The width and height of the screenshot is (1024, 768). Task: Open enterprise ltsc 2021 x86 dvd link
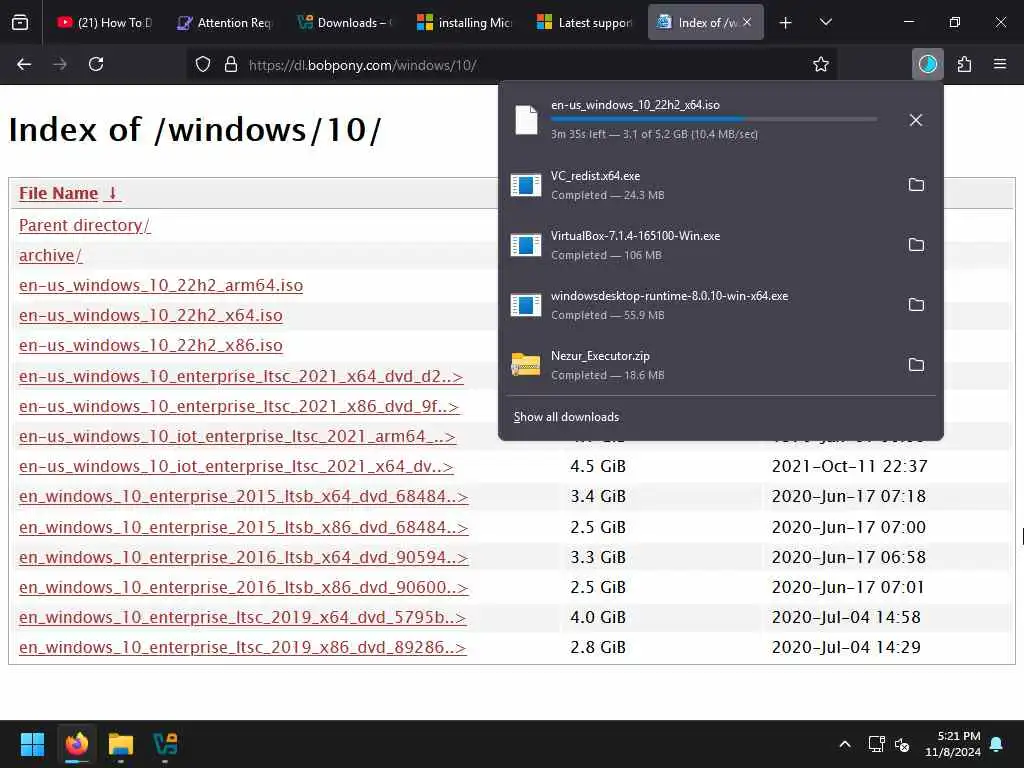(x=239, y=406)
